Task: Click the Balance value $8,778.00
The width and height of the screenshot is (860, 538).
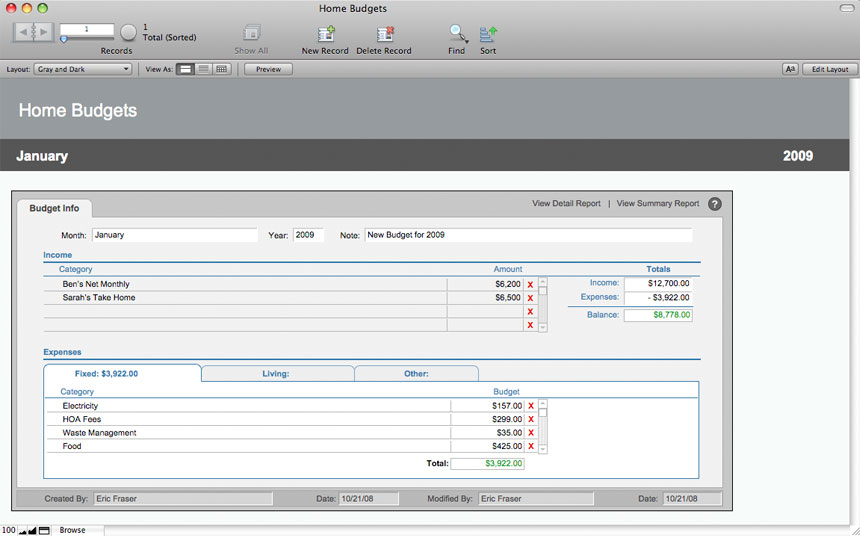Action: pos(658,315)
